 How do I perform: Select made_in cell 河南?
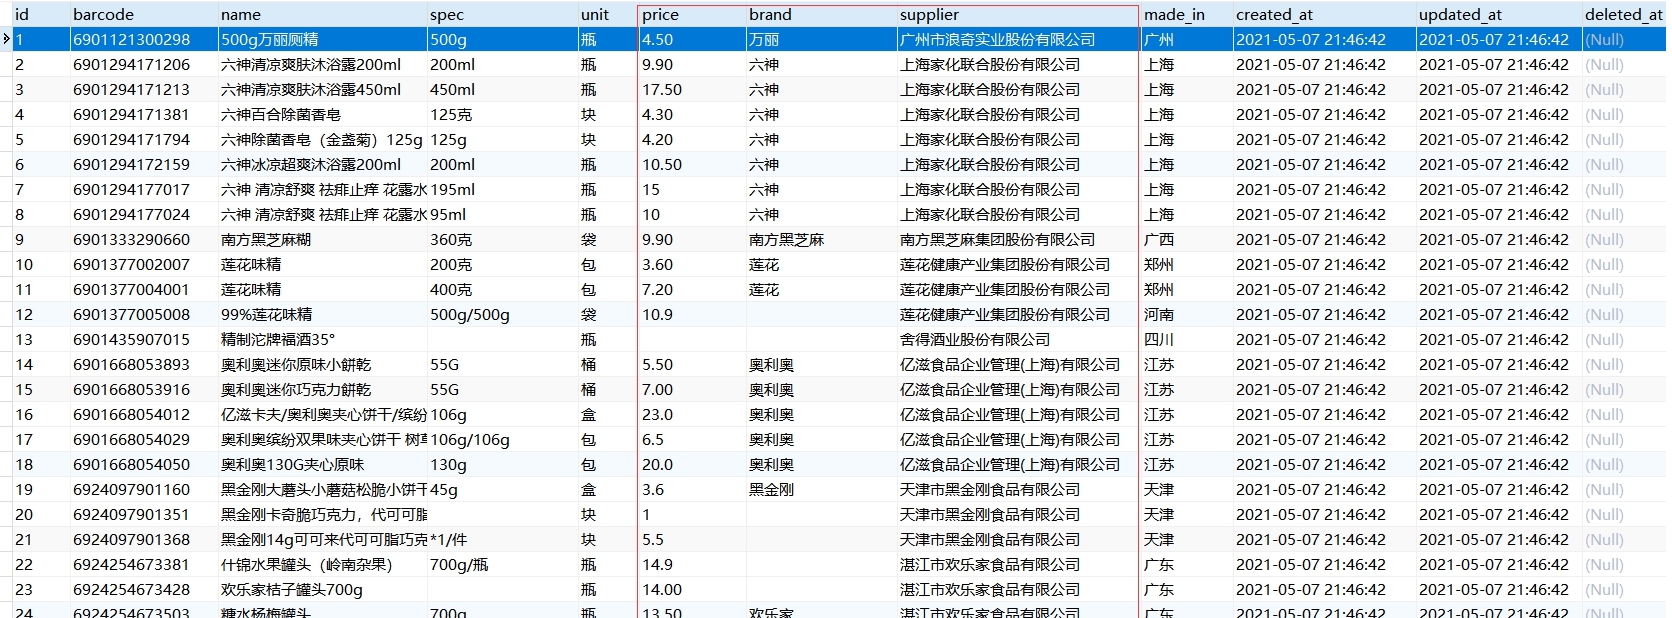click(x=1187, y=314)
